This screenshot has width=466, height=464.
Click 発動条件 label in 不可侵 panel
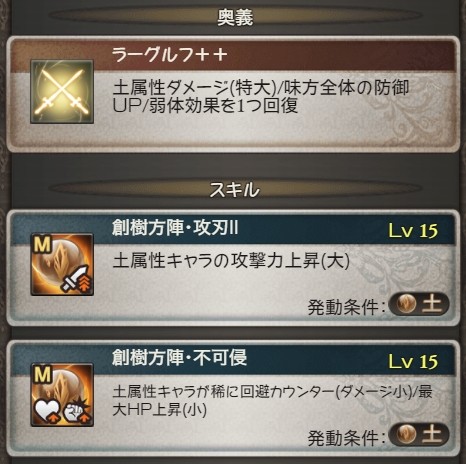point(345,438)
